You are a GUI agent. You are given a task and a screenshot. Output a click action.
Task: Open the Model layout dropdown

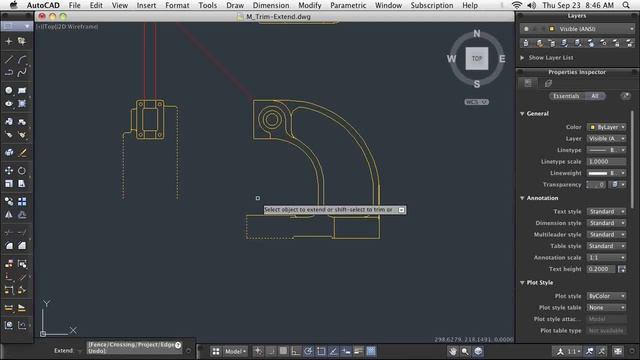(236, 351)
